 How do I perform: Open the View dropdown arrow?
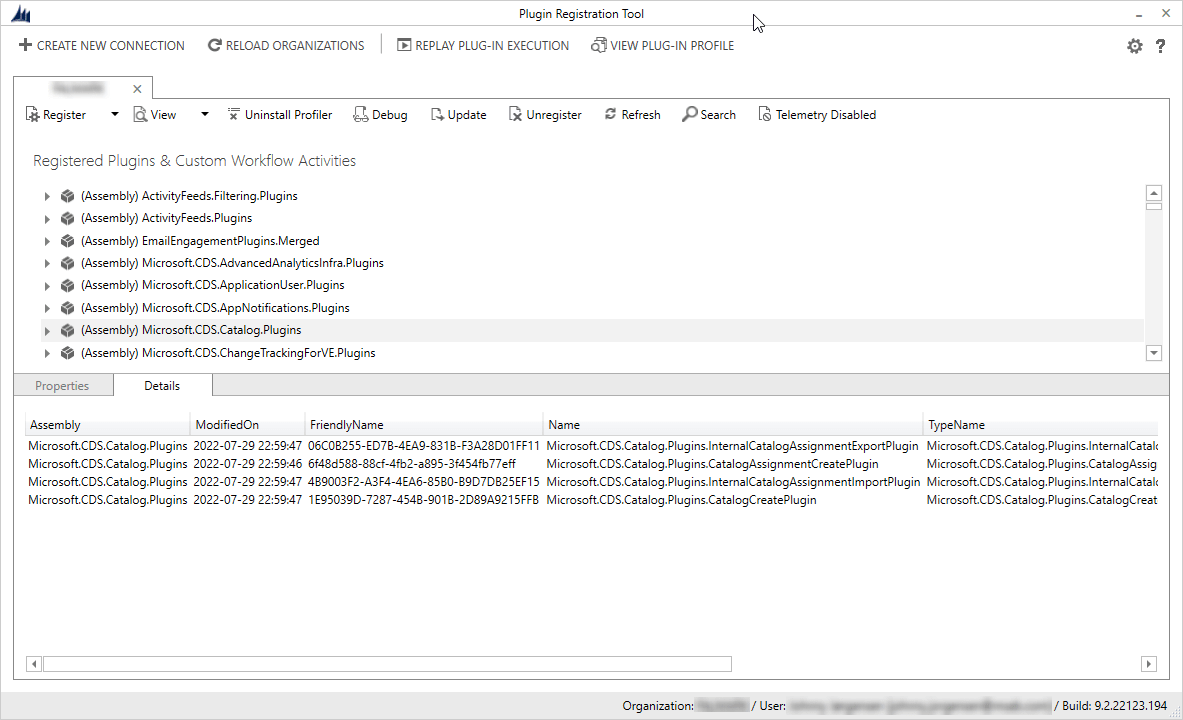(x=204, y=114)
